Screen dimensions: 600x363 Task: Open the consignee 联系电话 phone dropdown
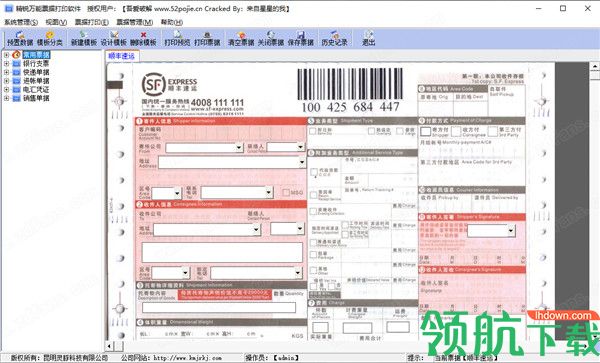(298, 273)
